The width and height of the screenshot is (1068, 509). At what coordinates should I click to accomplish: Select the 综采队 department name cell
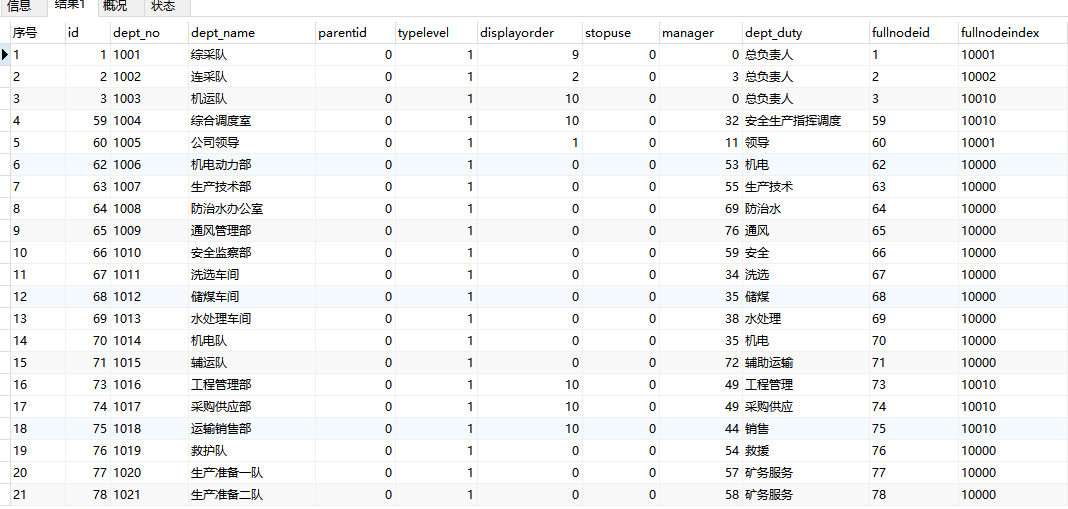pos(252,55)
